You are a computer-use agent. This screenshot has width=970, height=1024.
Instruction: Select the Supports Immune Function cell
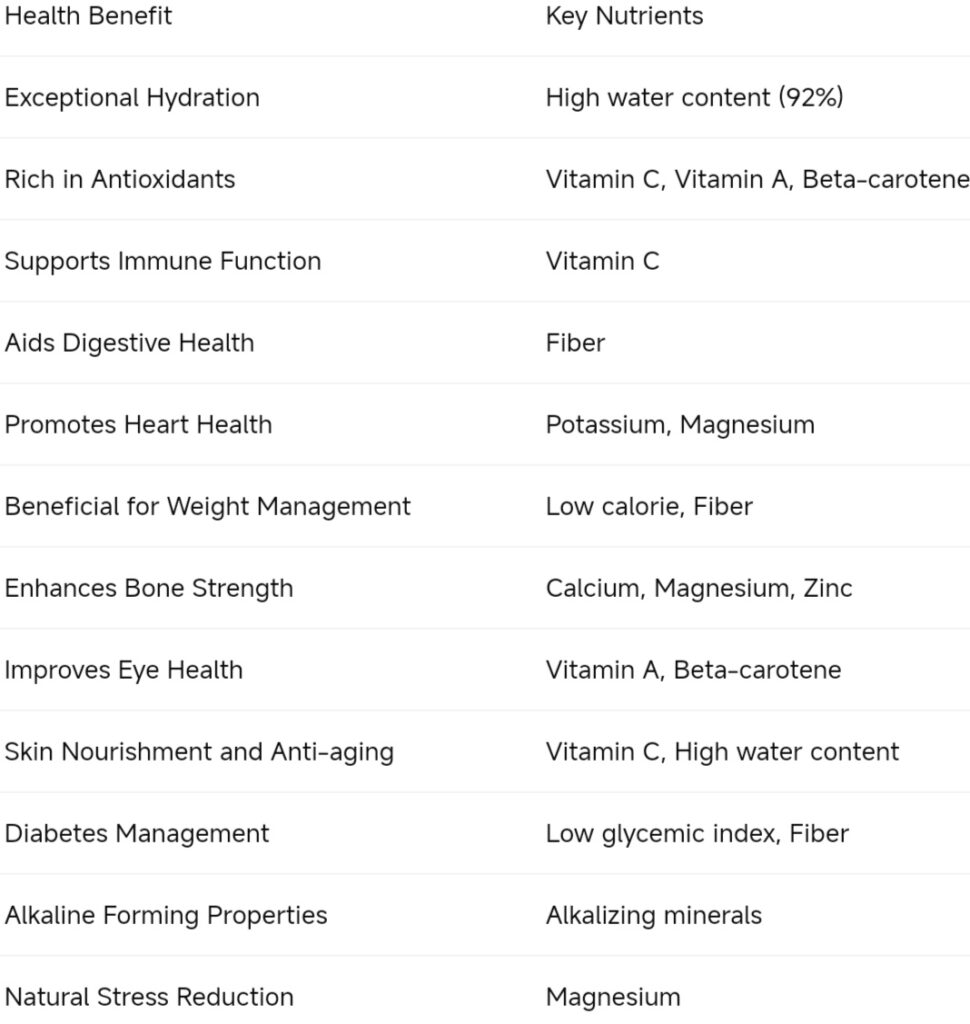[163, 261]
